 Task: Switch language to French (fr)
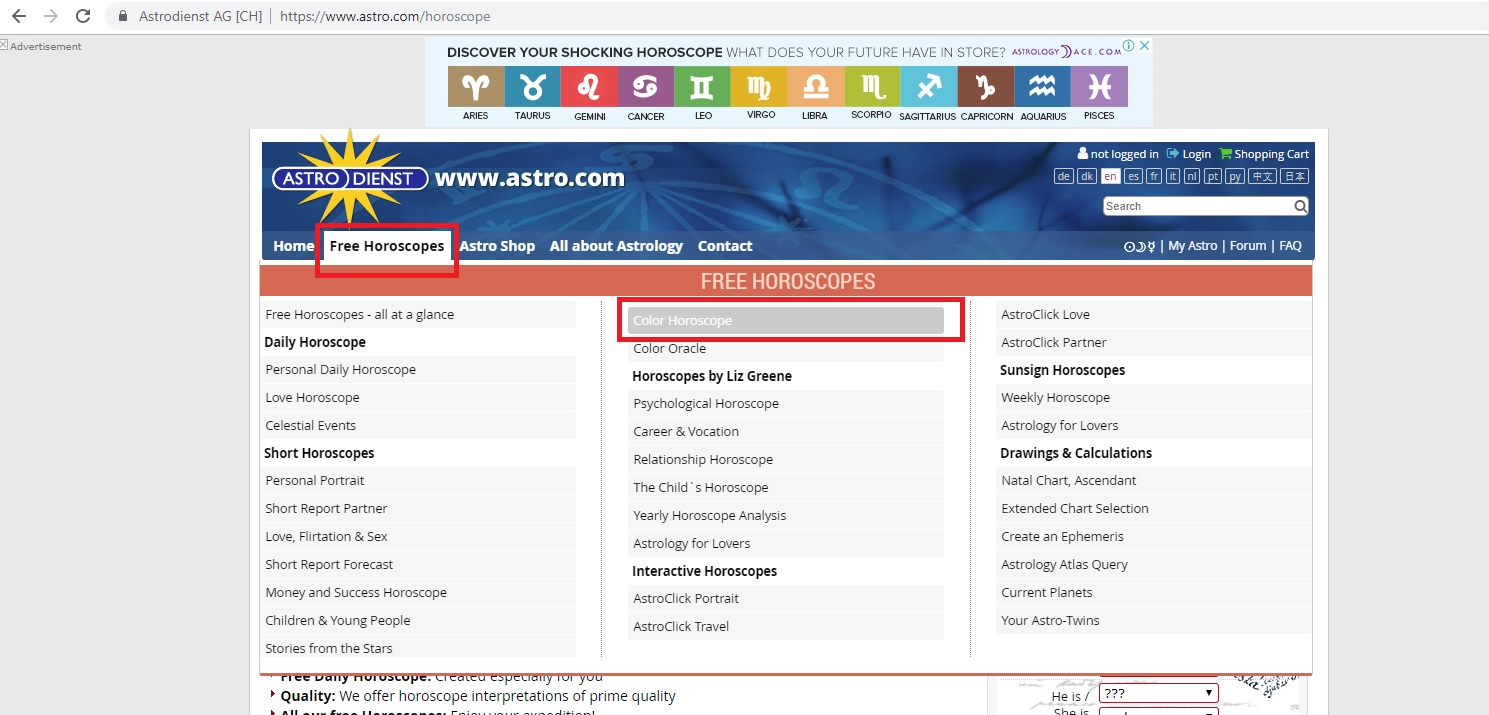pyautogui.click(x=1154, y=176)
